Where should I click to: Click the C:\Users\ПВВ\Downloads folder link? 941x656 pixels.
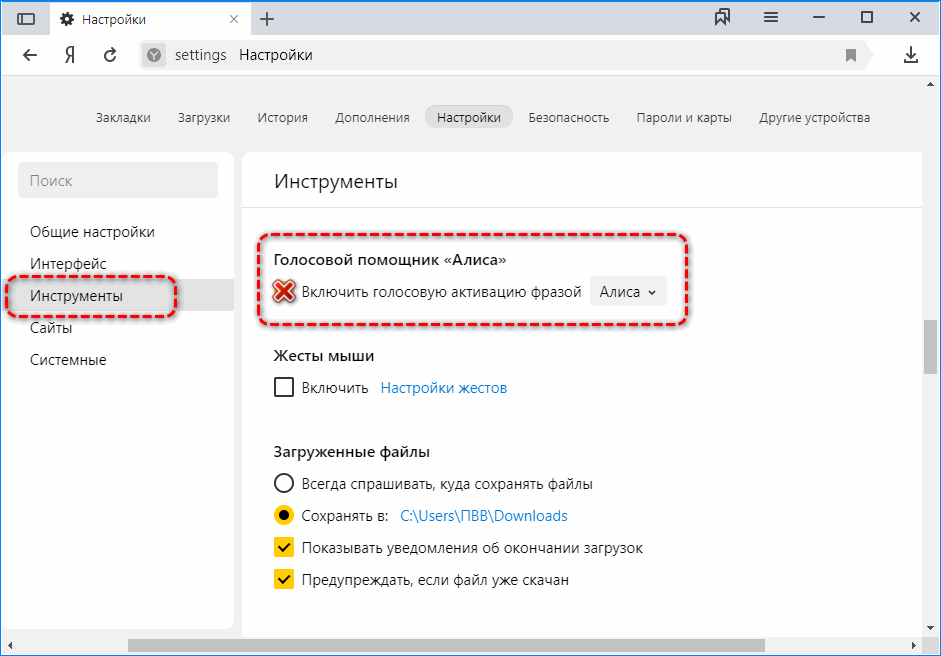coord(483,516)
